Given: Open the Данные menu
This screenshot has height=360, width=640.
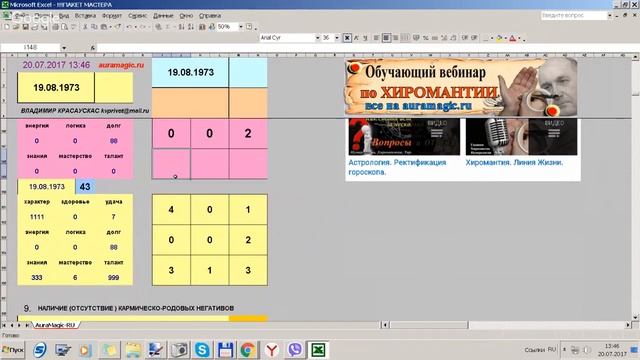Looking at the screenshot, I should pyautogui.click(x=163, y=16).
